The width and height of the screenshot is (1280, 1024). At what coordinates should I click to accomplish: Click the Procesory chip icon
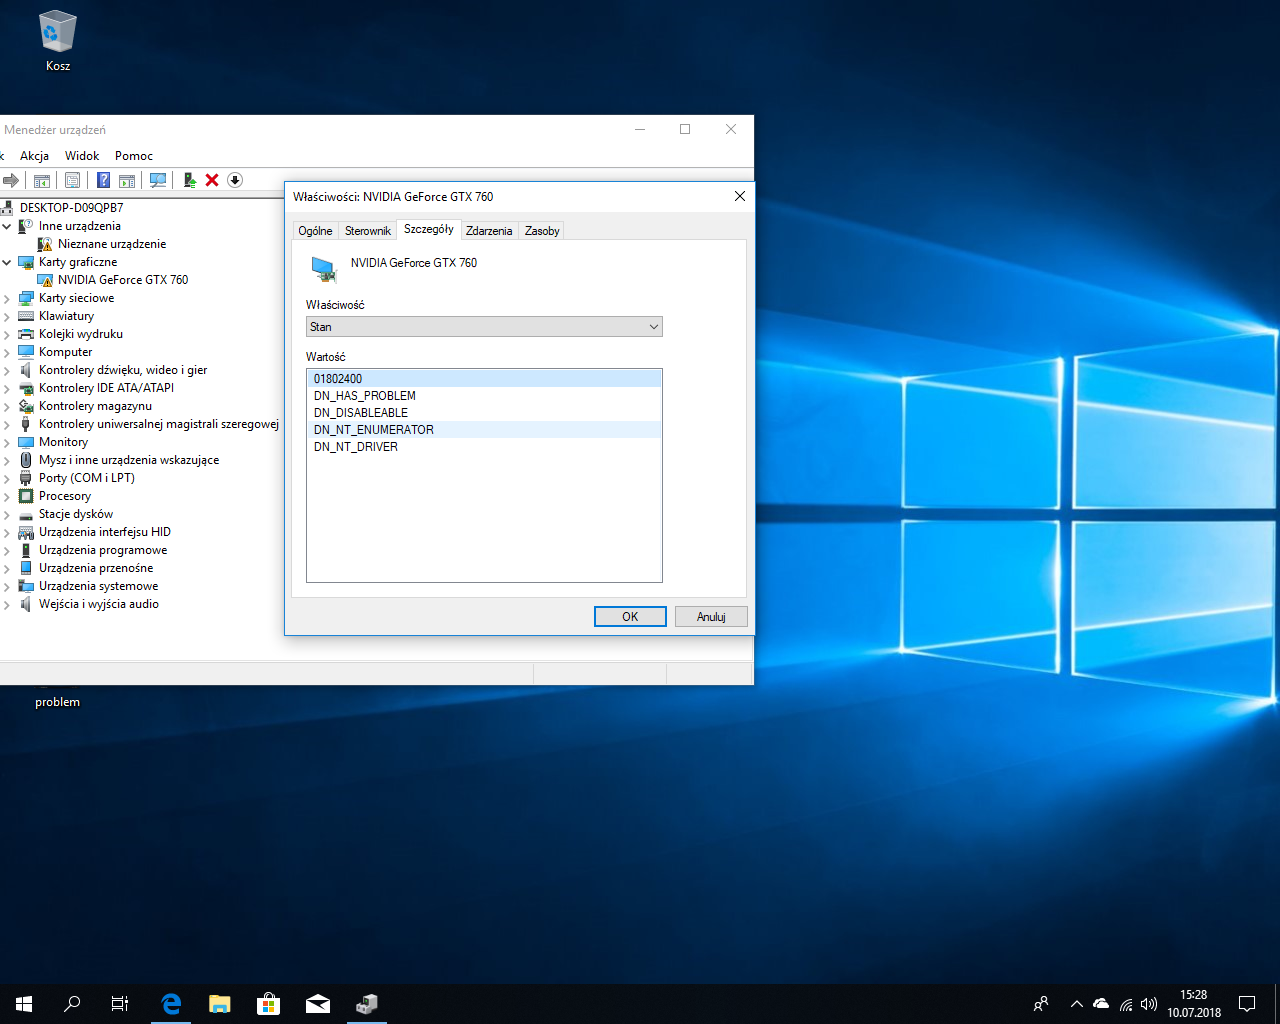click(26, 496)
